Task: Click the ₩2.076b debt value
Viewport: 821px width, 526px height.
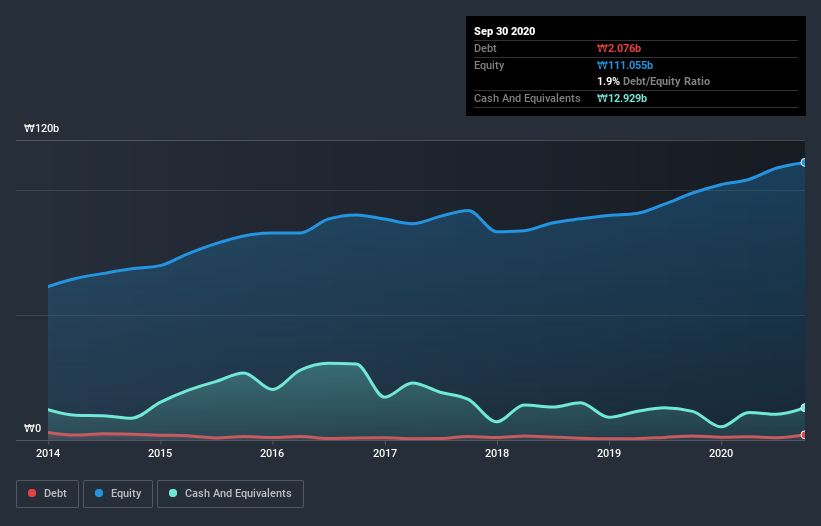Action: (619, 49)
